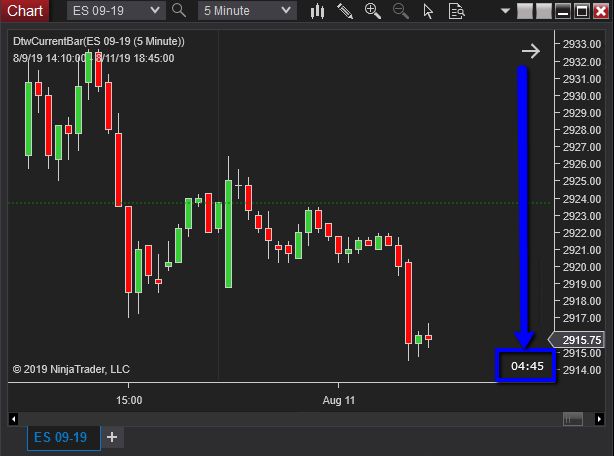
Task: Click the NinjaTrader copyright text
Action: [71, 369]
